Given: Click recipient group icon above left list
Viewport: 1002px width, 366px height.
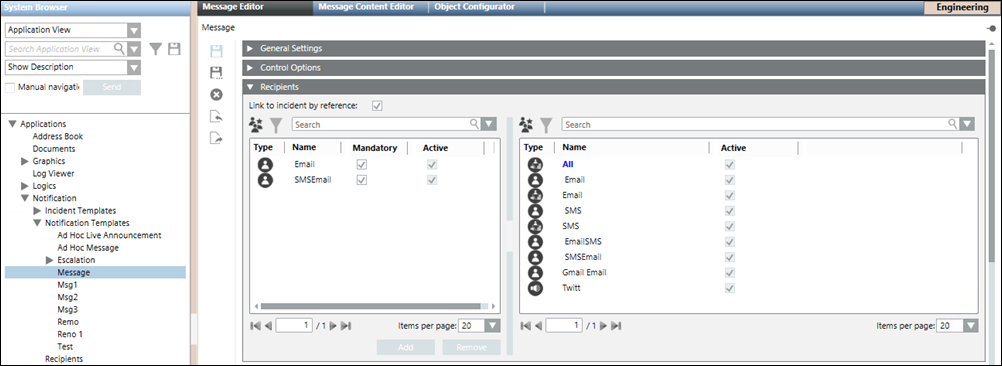Looking at the screenshot, I should pos(256,124).
